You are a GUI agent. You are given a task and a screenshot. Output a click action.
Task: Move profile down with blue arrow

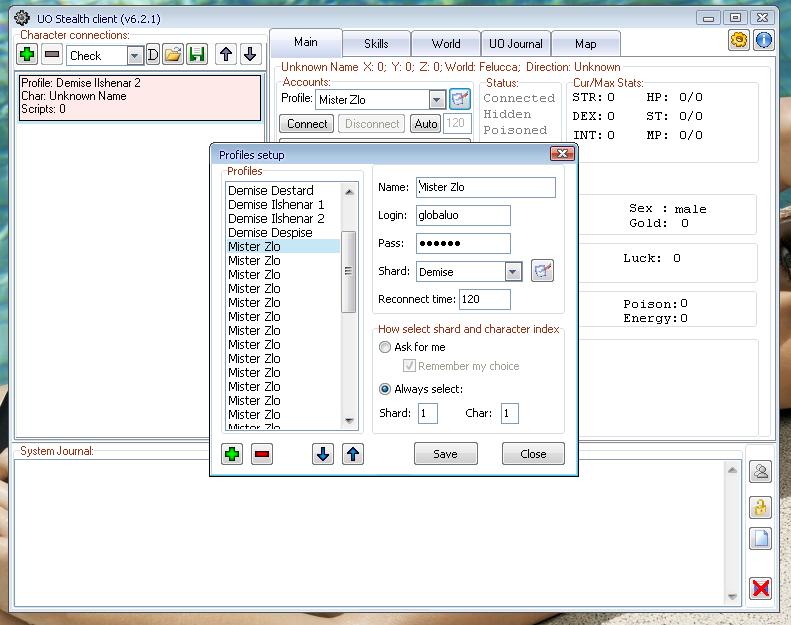[323, 454]
